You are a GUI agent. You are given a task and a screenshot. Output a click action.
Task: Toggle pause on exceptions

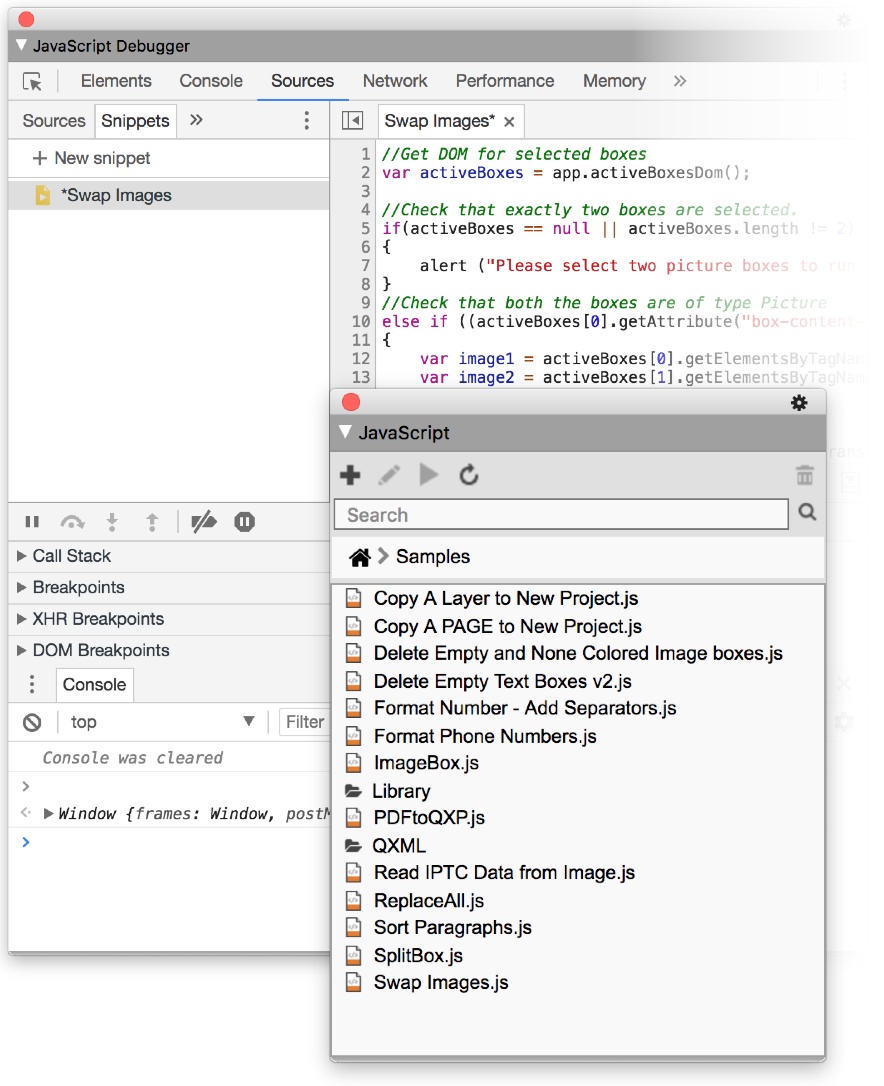pyautogui.click(x=244, y=522)
